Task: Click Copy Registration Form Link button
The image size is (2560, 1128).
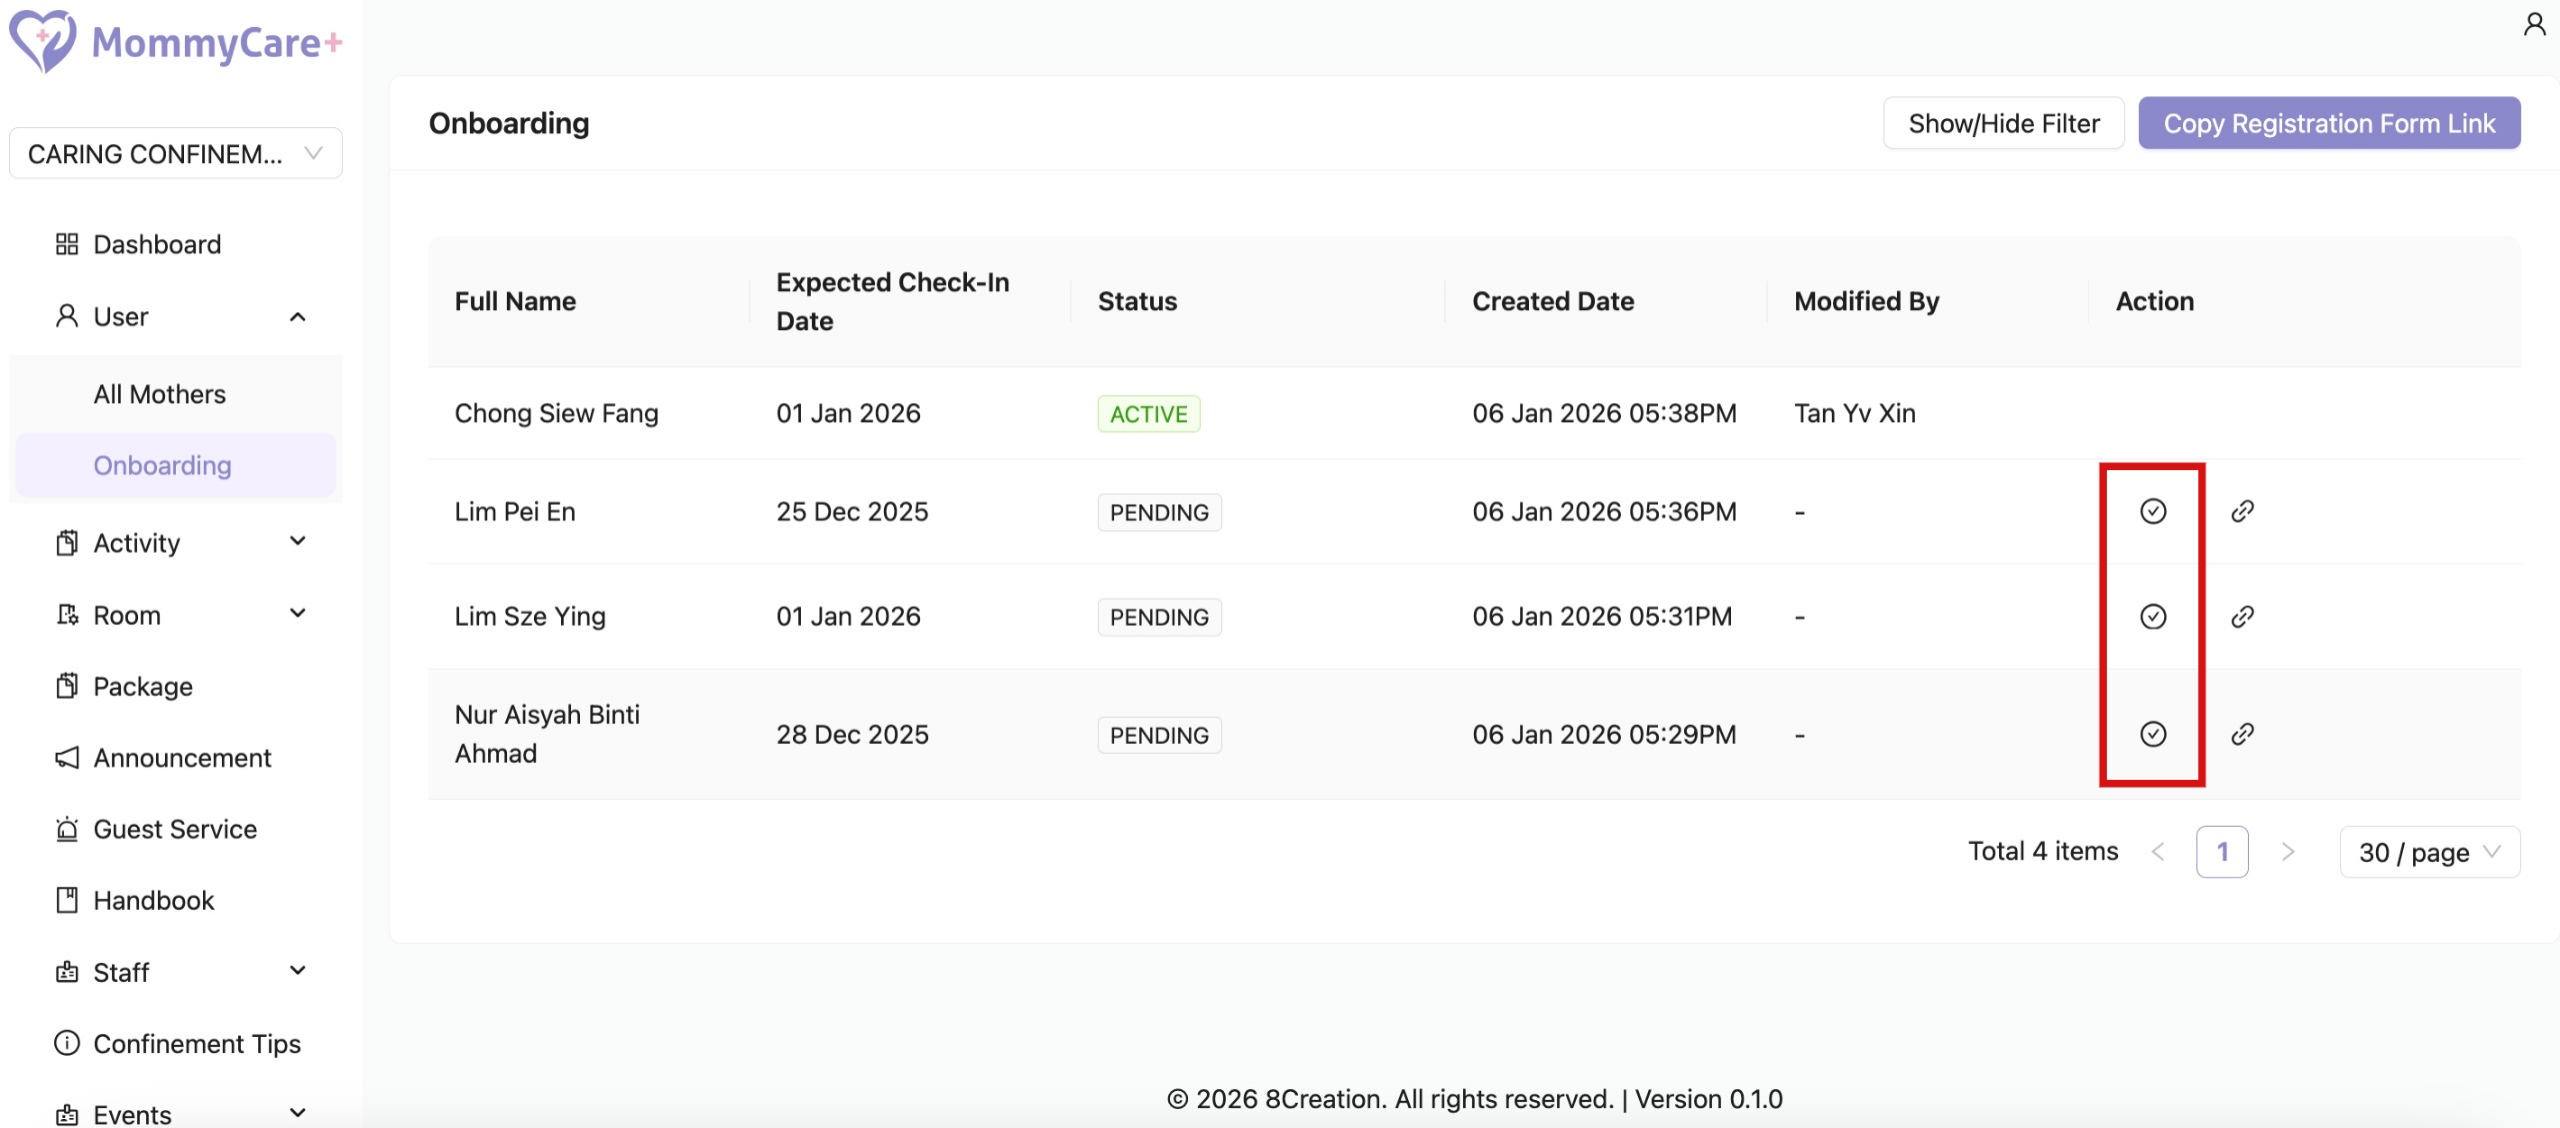Action: click(2329, 123)
